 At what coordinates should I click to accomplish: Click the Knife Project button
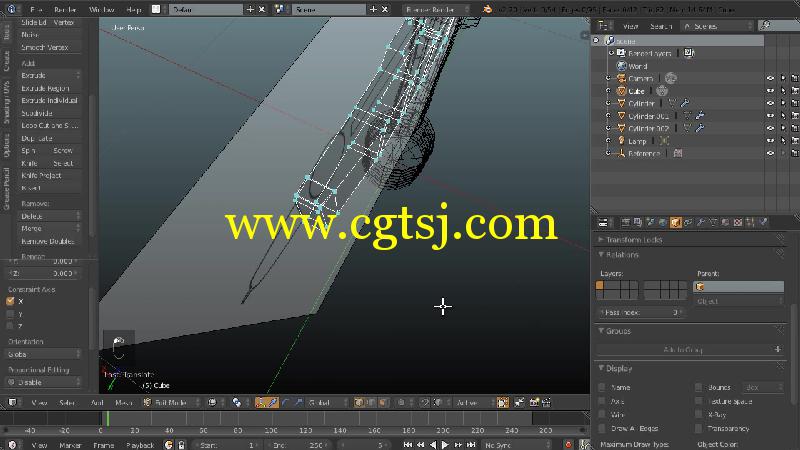point(49,175)
